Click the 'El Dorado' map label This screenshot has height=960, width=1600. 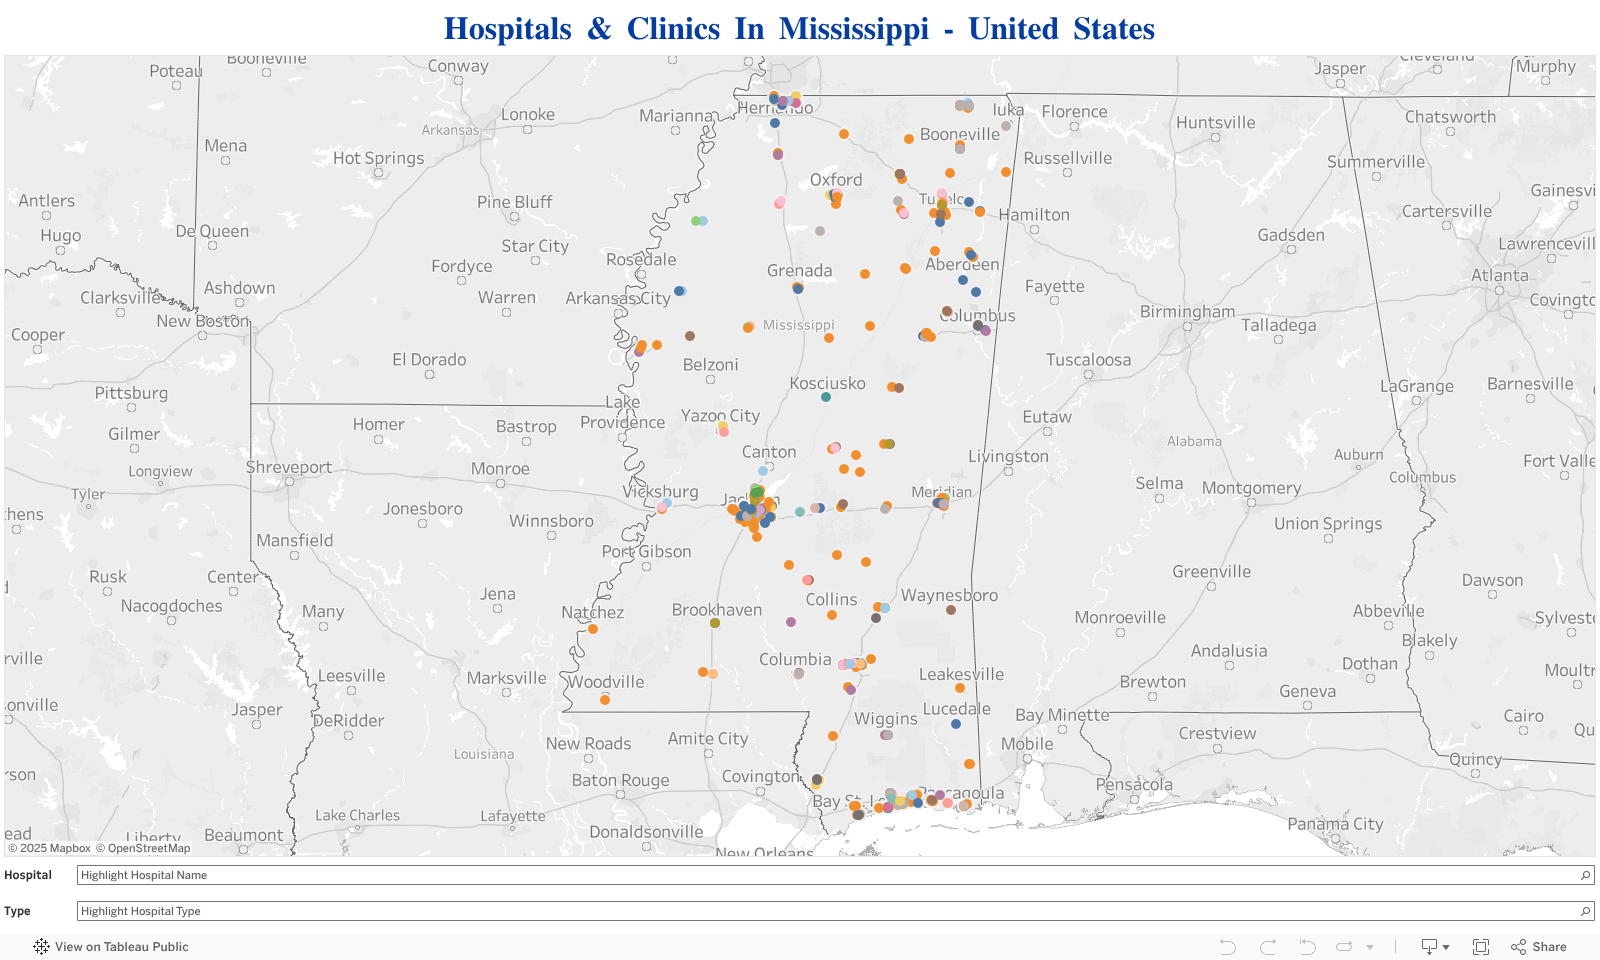click(x=429, y=360)
